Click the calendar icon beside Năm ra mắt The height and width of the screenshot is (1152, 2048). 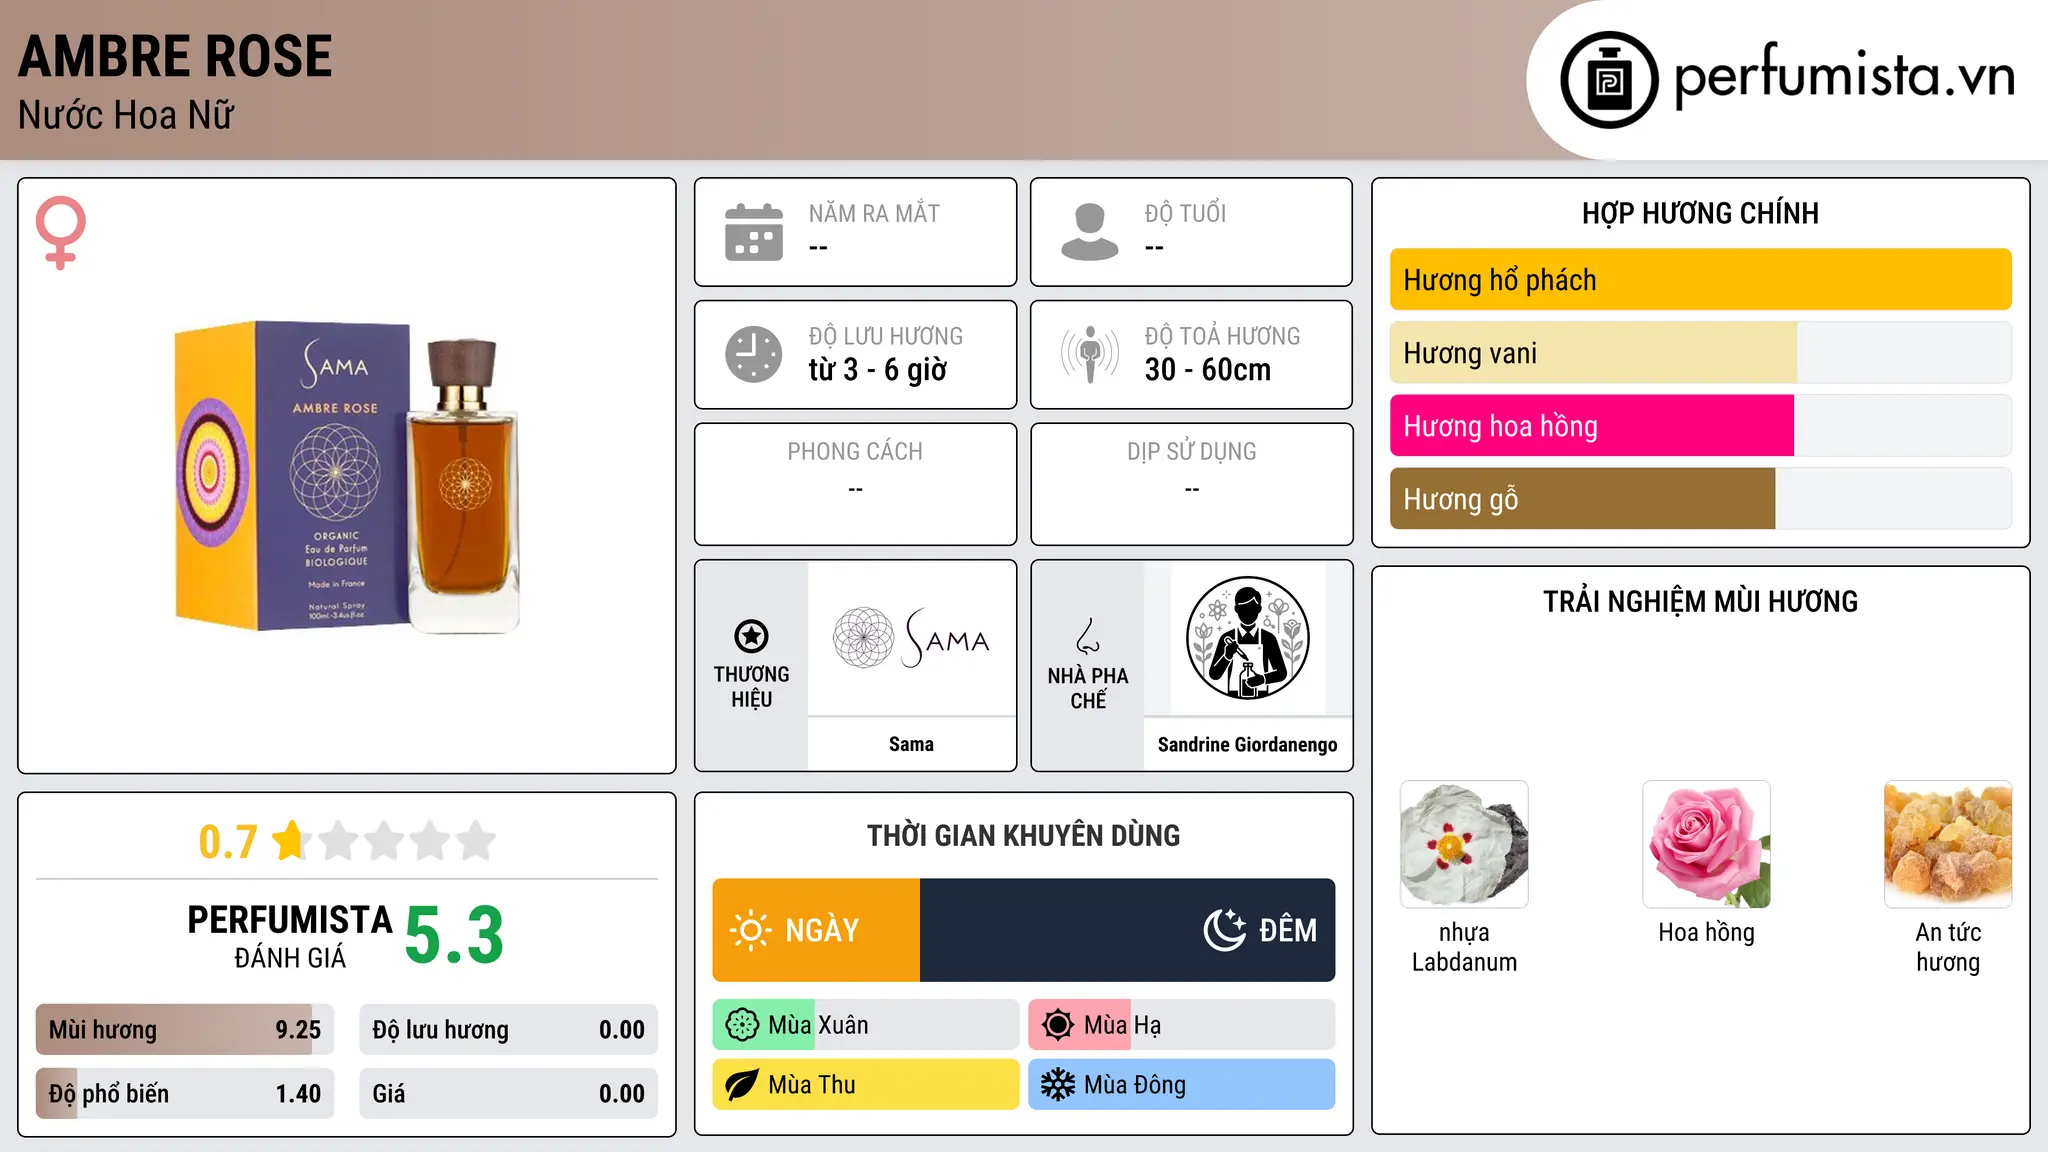click(754, 232)
